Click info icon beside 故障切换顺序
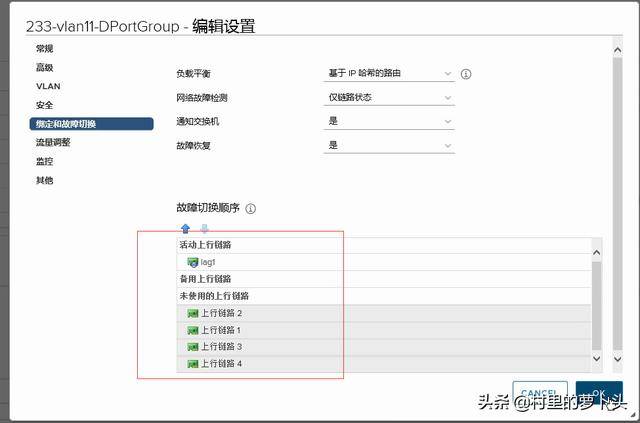 click(x=251, y=209)
